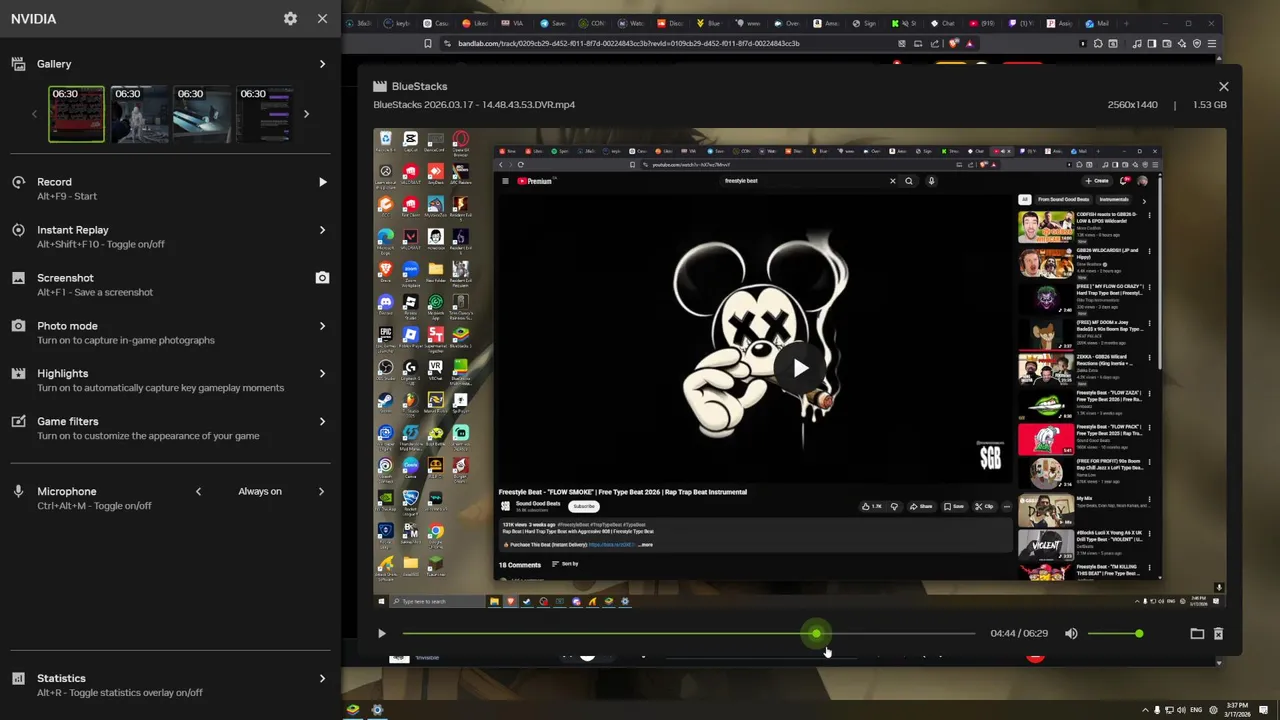1280x720 pixels.
Task: Select the Screenshot menu entry
Action: point(170,284)
